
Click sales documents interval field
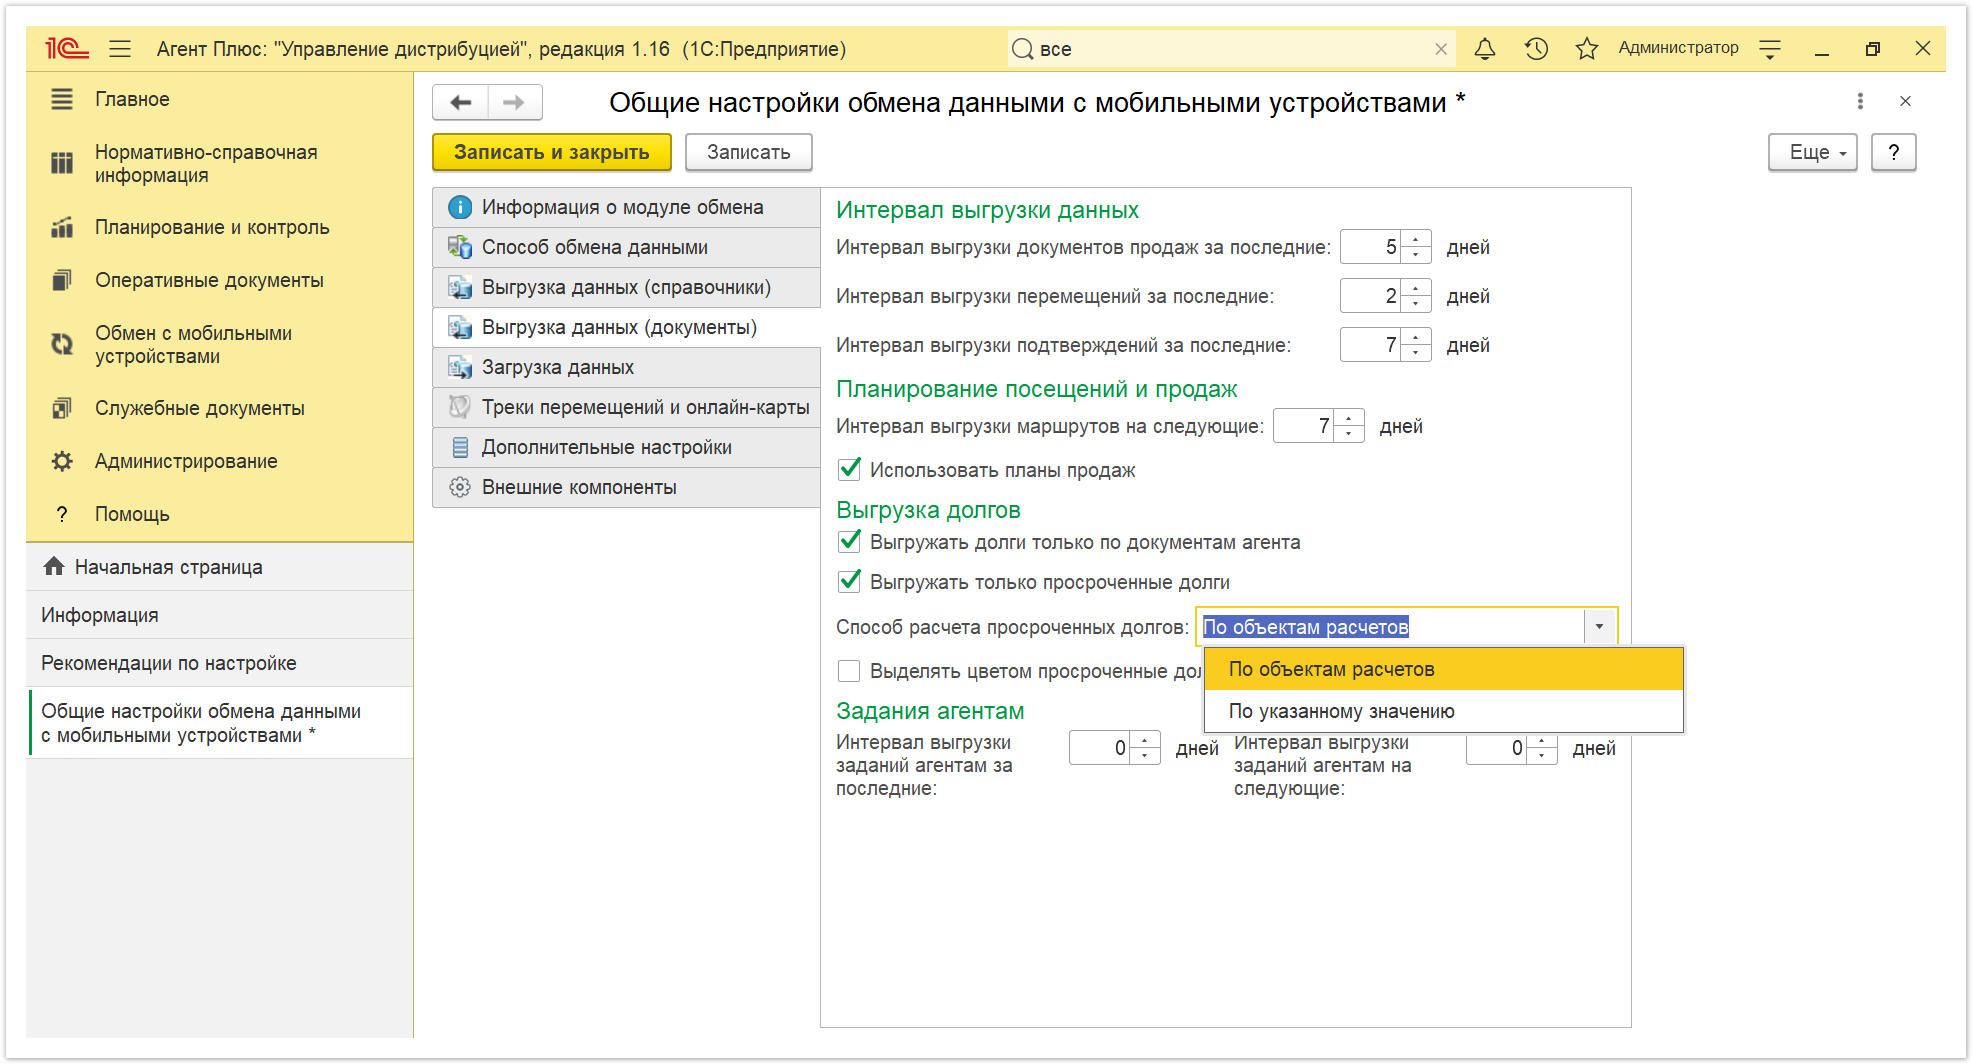tap(1370, 247)
